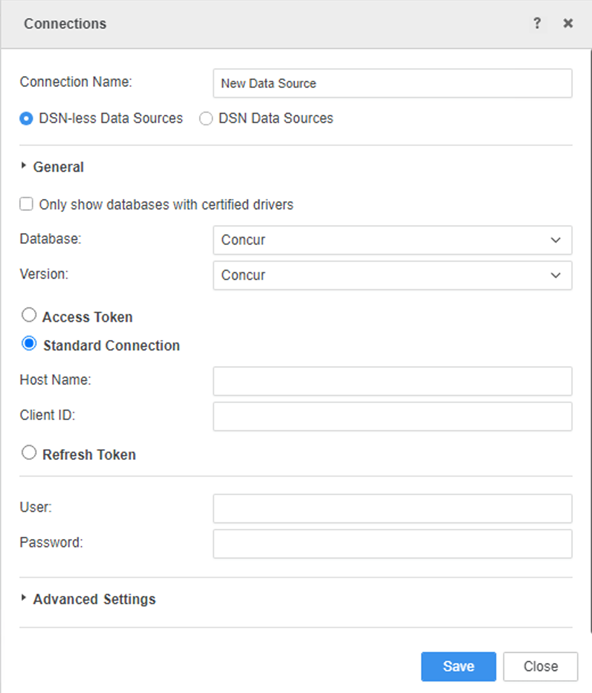Open the Database dropdown
Image resolution: width=592 pixels, height=693 pixels.
pyautogui.click(x=393, y=240)
